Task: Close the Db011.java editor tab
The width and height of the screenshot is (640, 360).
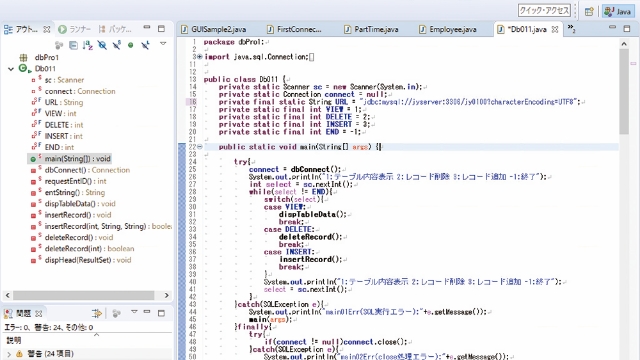Action: pyautogui.click(x=555, y=29)
